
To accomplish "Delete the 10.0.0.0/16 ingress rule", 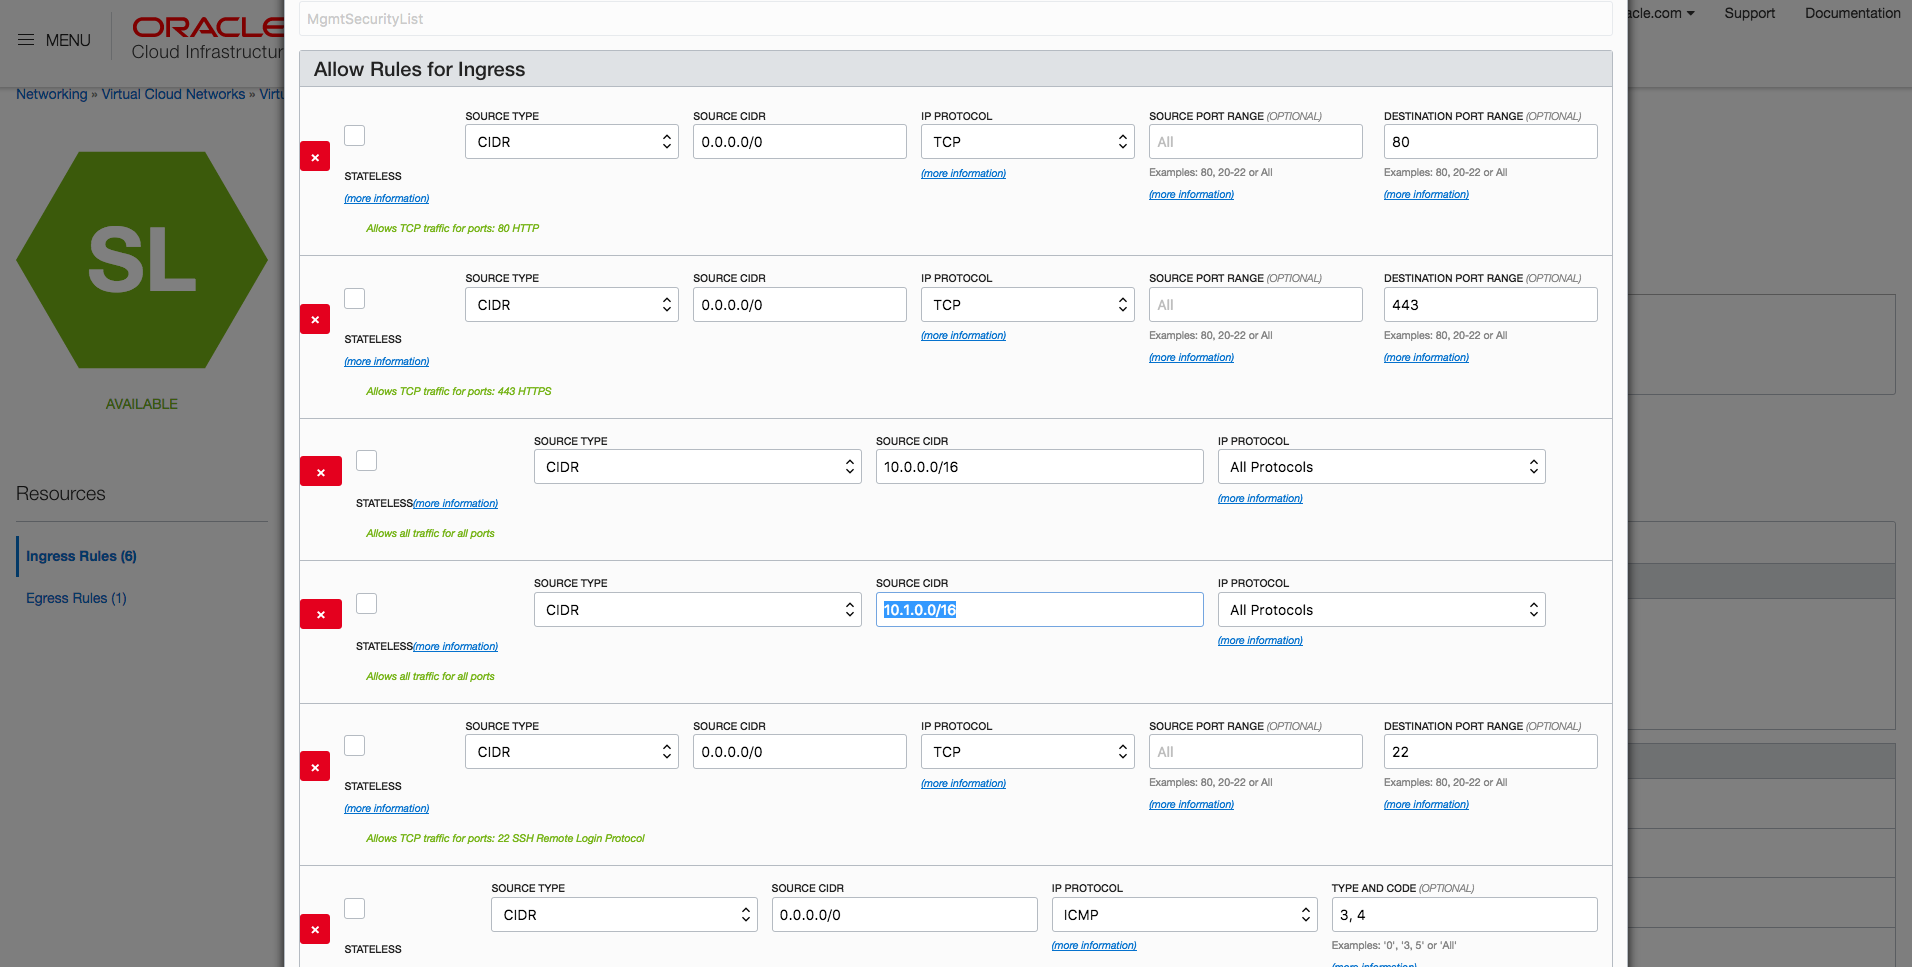I will 320,472.
